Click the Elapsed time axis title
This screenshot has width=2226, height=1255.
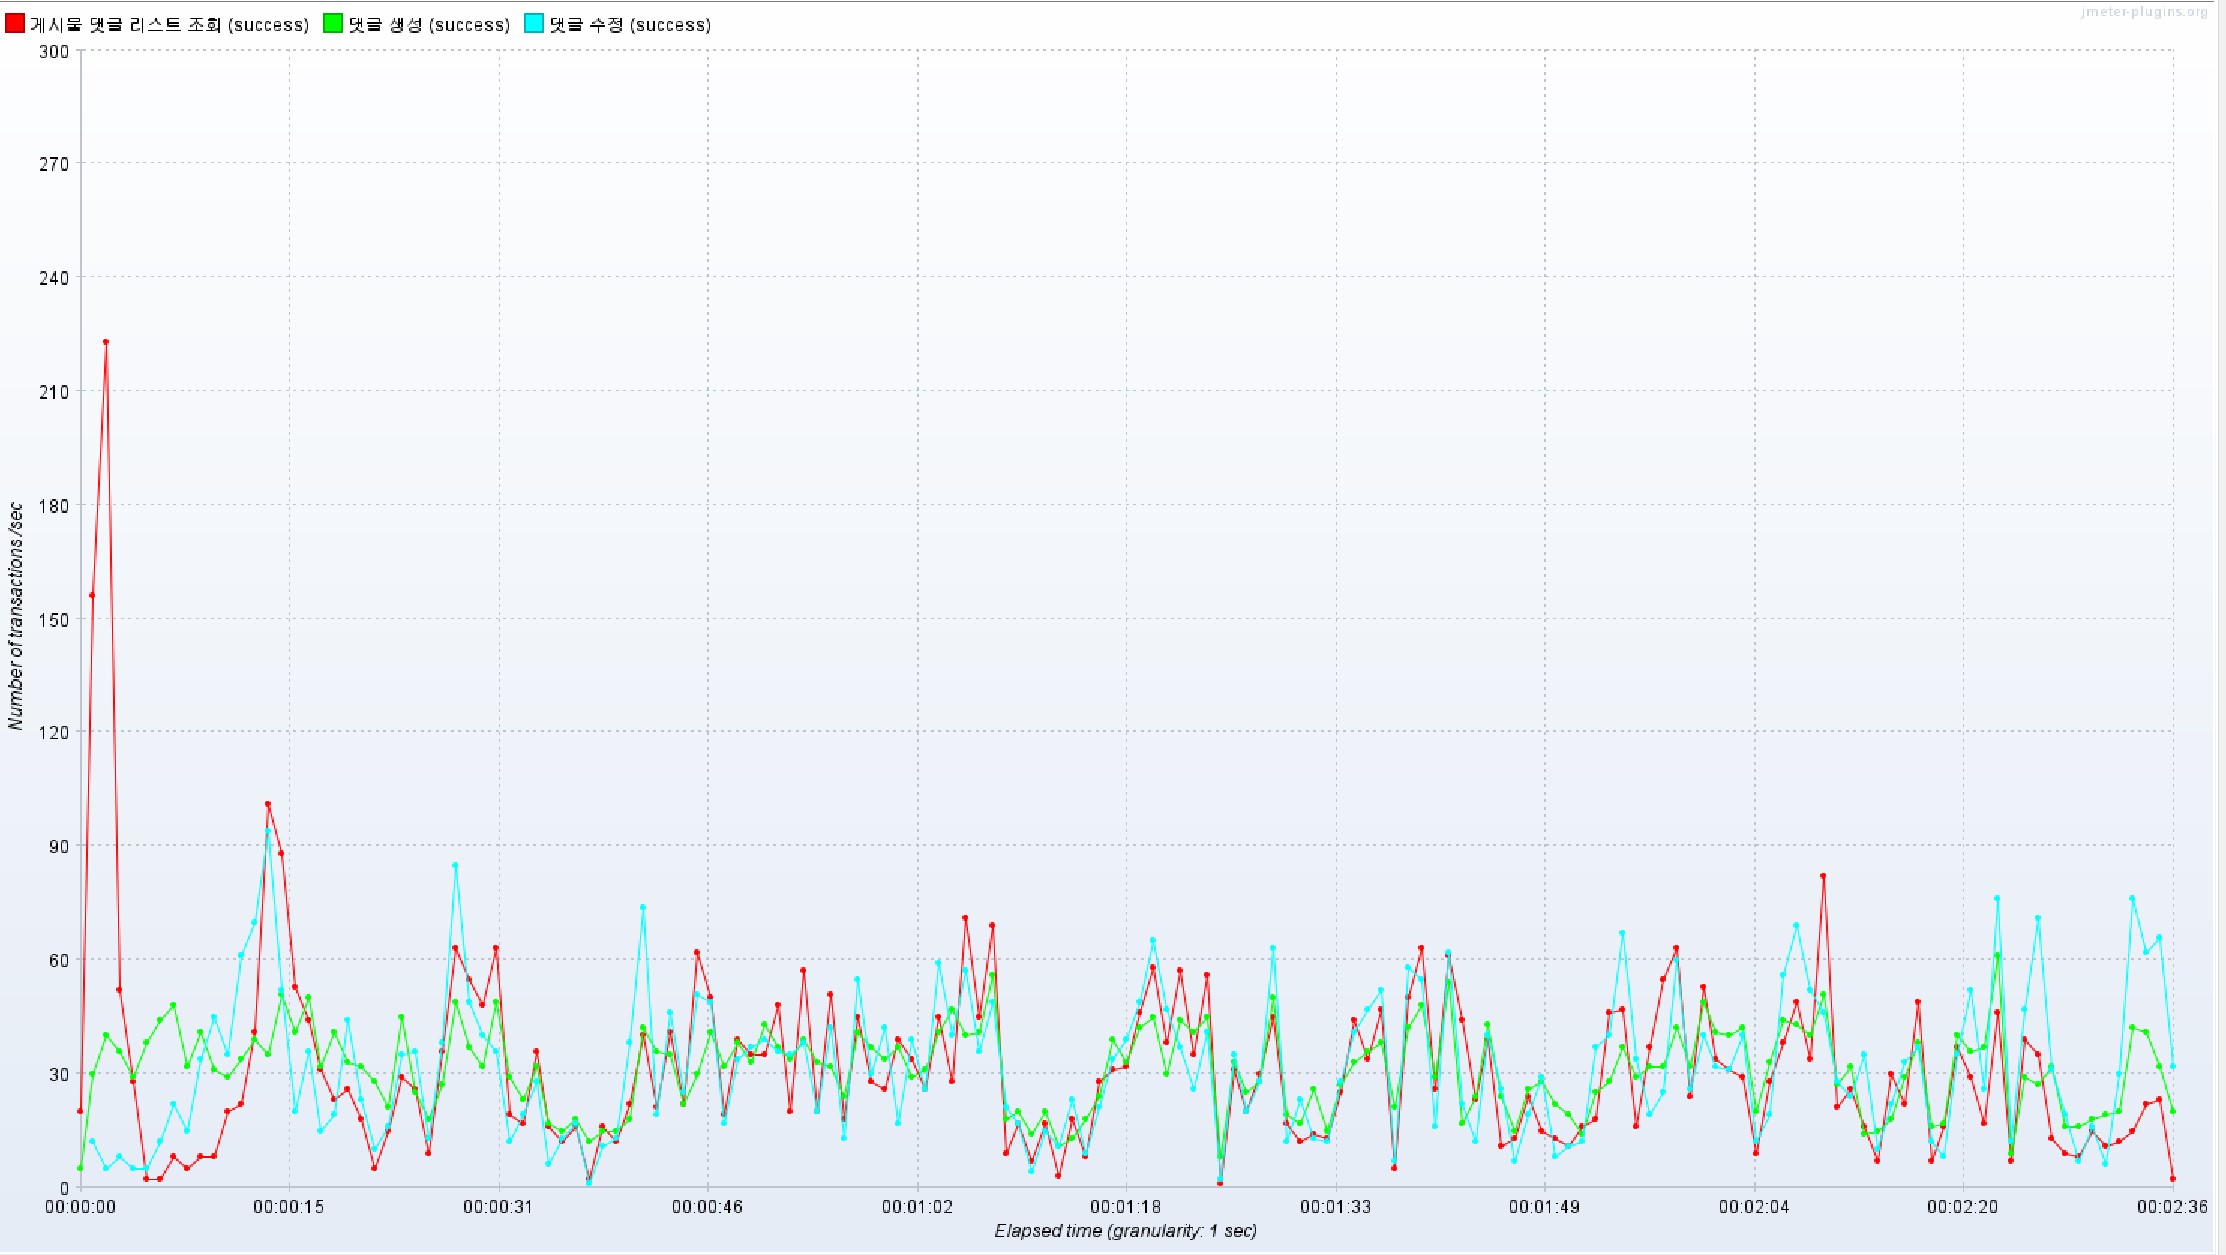[1125, 1231]
